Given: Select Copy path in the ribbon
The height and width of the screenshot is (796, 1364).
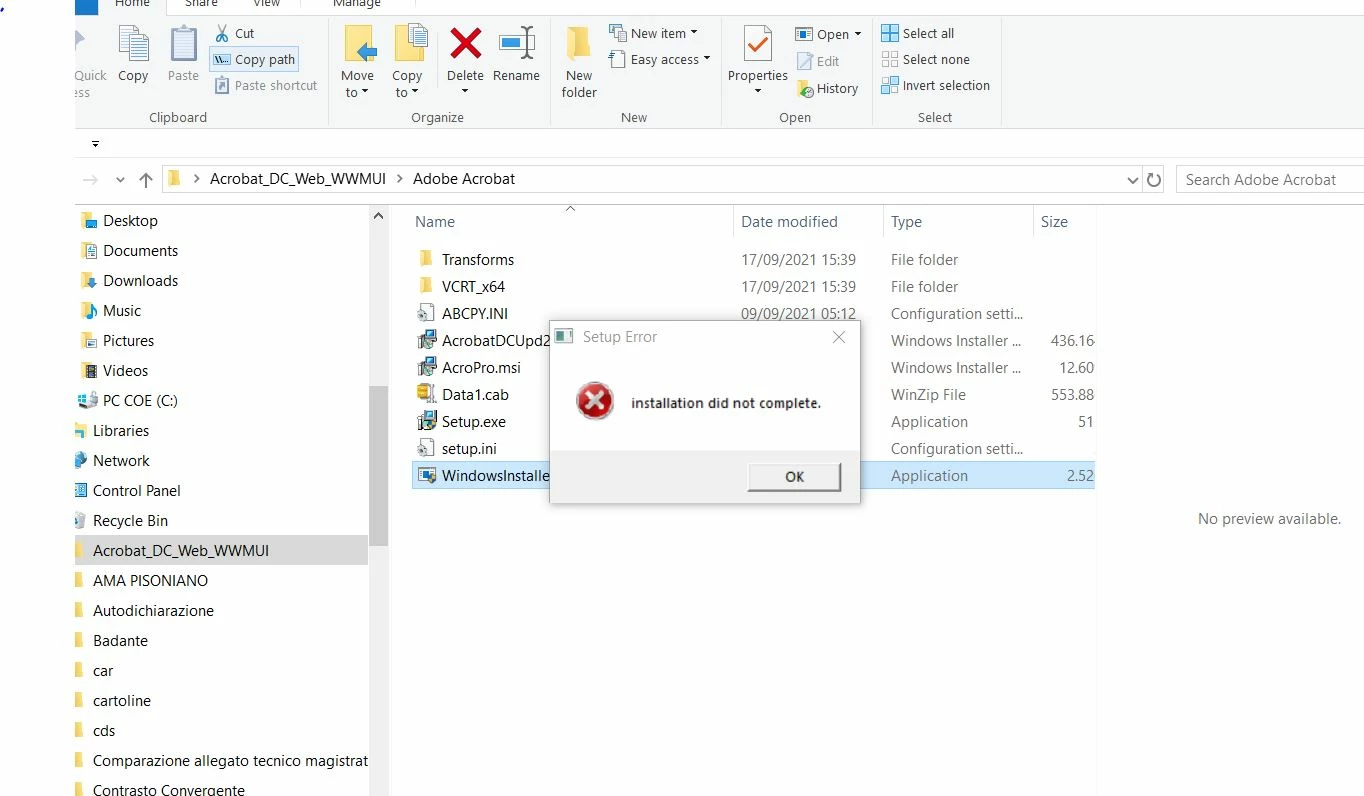Looking at the screenshot, I should (254, 59).
